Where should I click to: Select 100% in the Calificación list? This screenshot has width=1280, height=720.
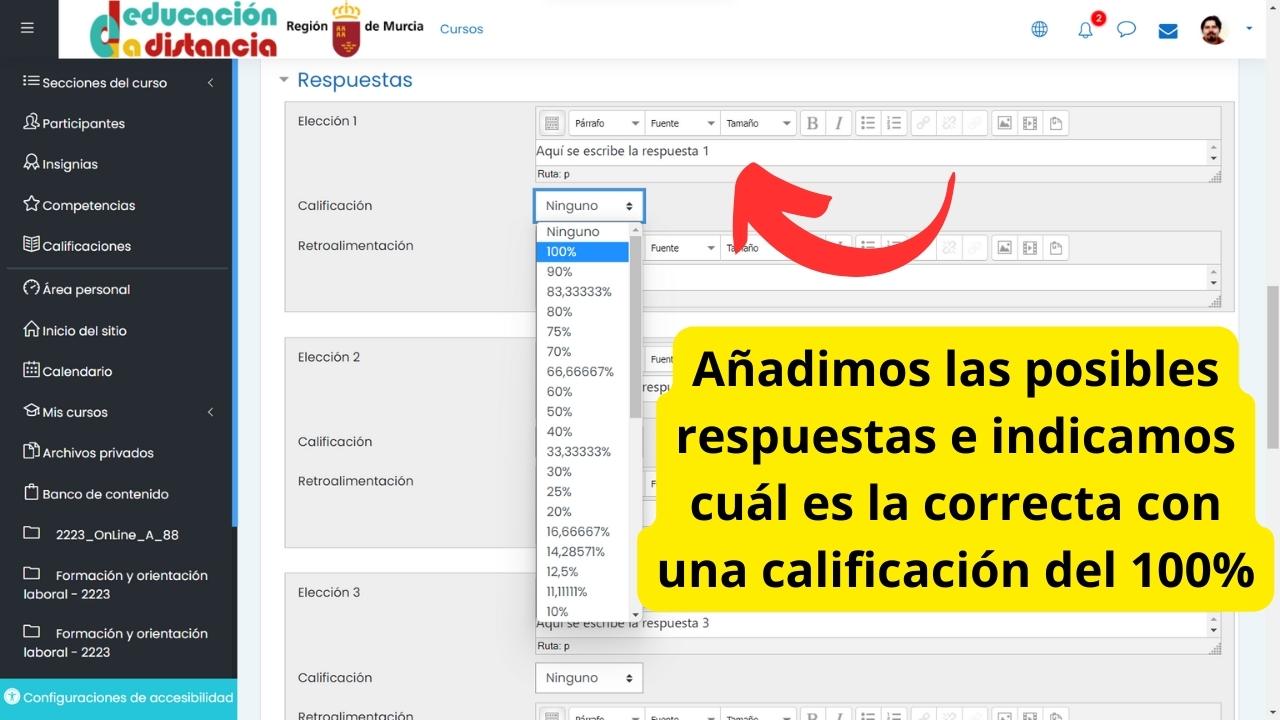[x=583, y=251]
